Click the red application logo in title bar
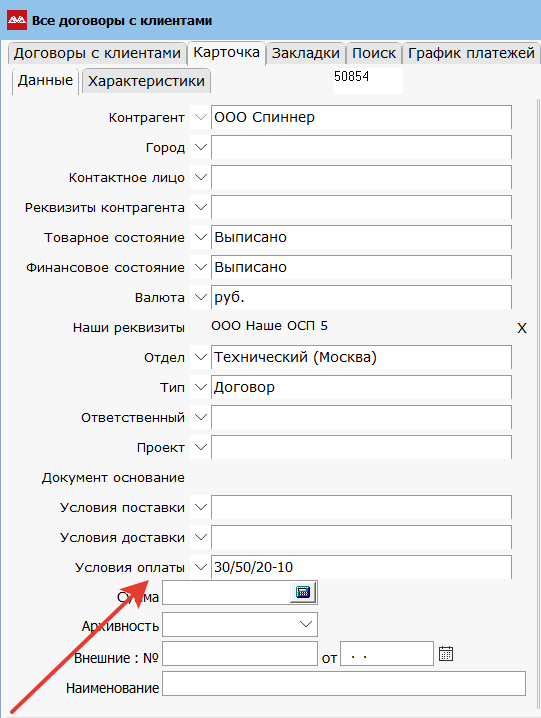Screen dimensions: 541x718 tap(17, 20)
